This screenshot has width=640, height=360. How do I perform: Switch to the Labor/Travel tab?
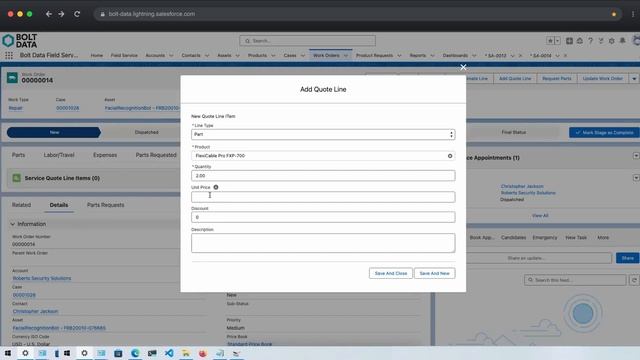[59, 155]
